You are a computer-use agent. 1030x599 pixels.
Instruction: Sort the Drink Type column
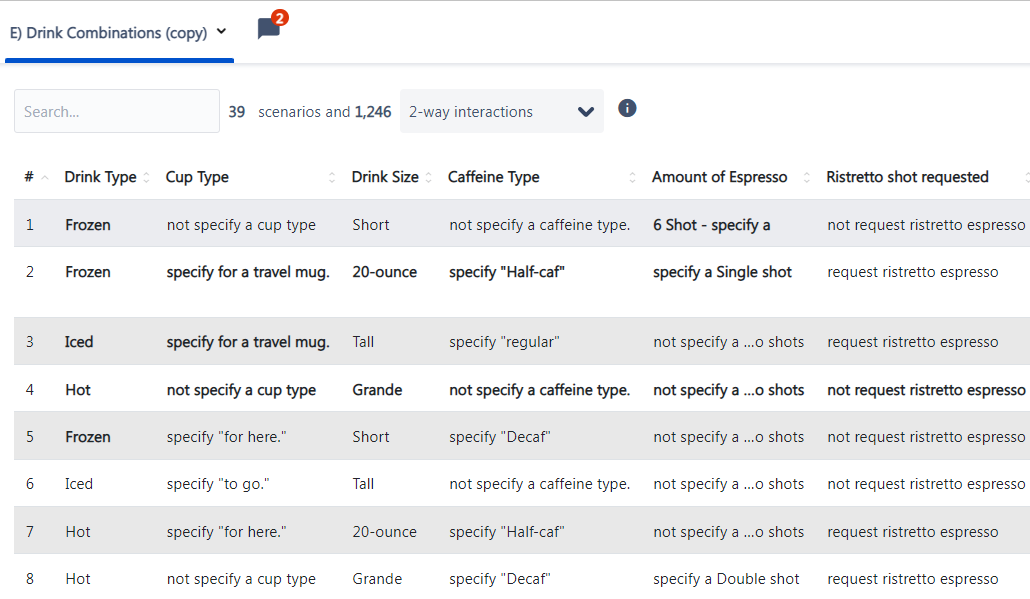click(146, 177)
